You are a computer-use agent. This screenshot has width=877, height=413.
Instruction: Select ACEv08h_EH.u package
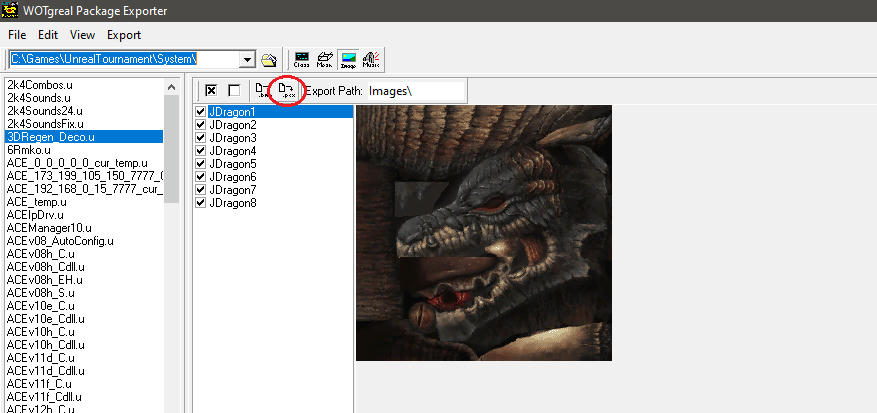click(x=45, y=280)
